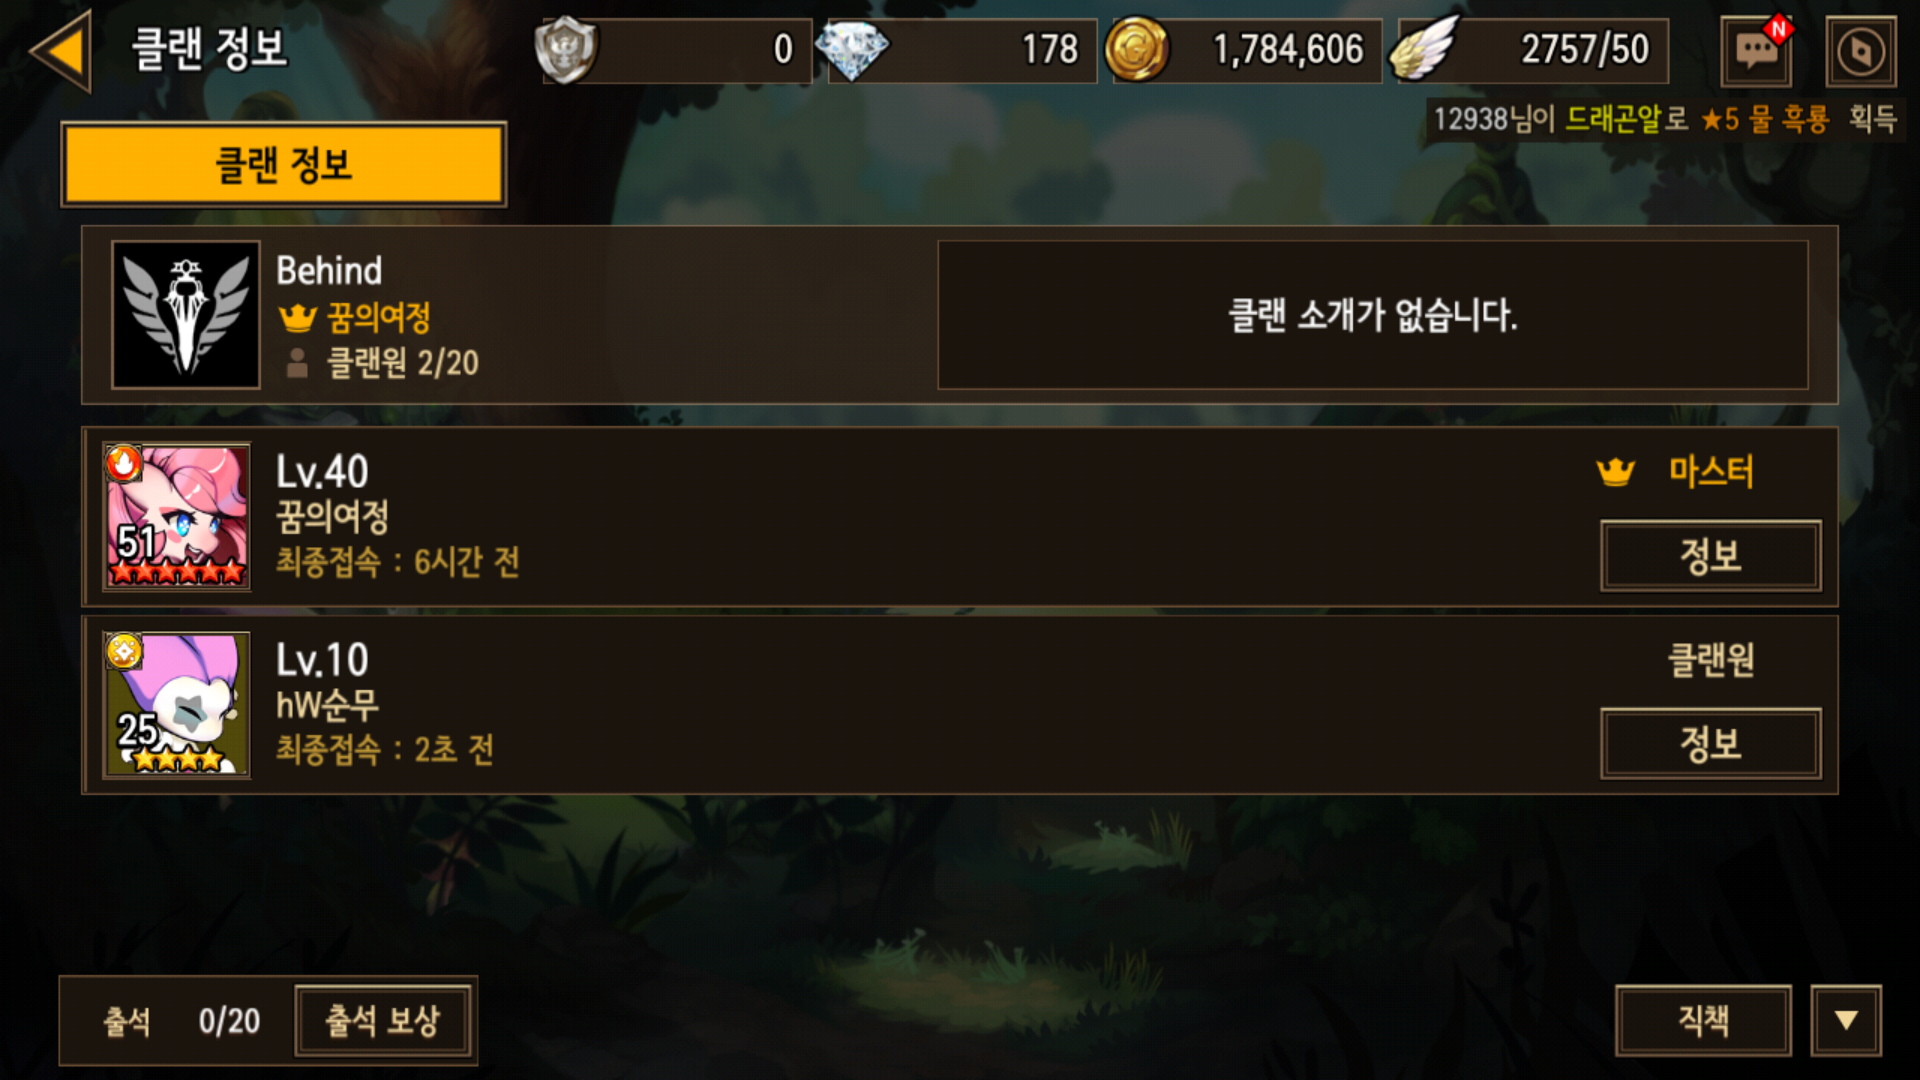The height and width of the screenshot is (1080, 1920).
Task: Tap the diamond gem currency icon
Action: [x=851, y=50]
